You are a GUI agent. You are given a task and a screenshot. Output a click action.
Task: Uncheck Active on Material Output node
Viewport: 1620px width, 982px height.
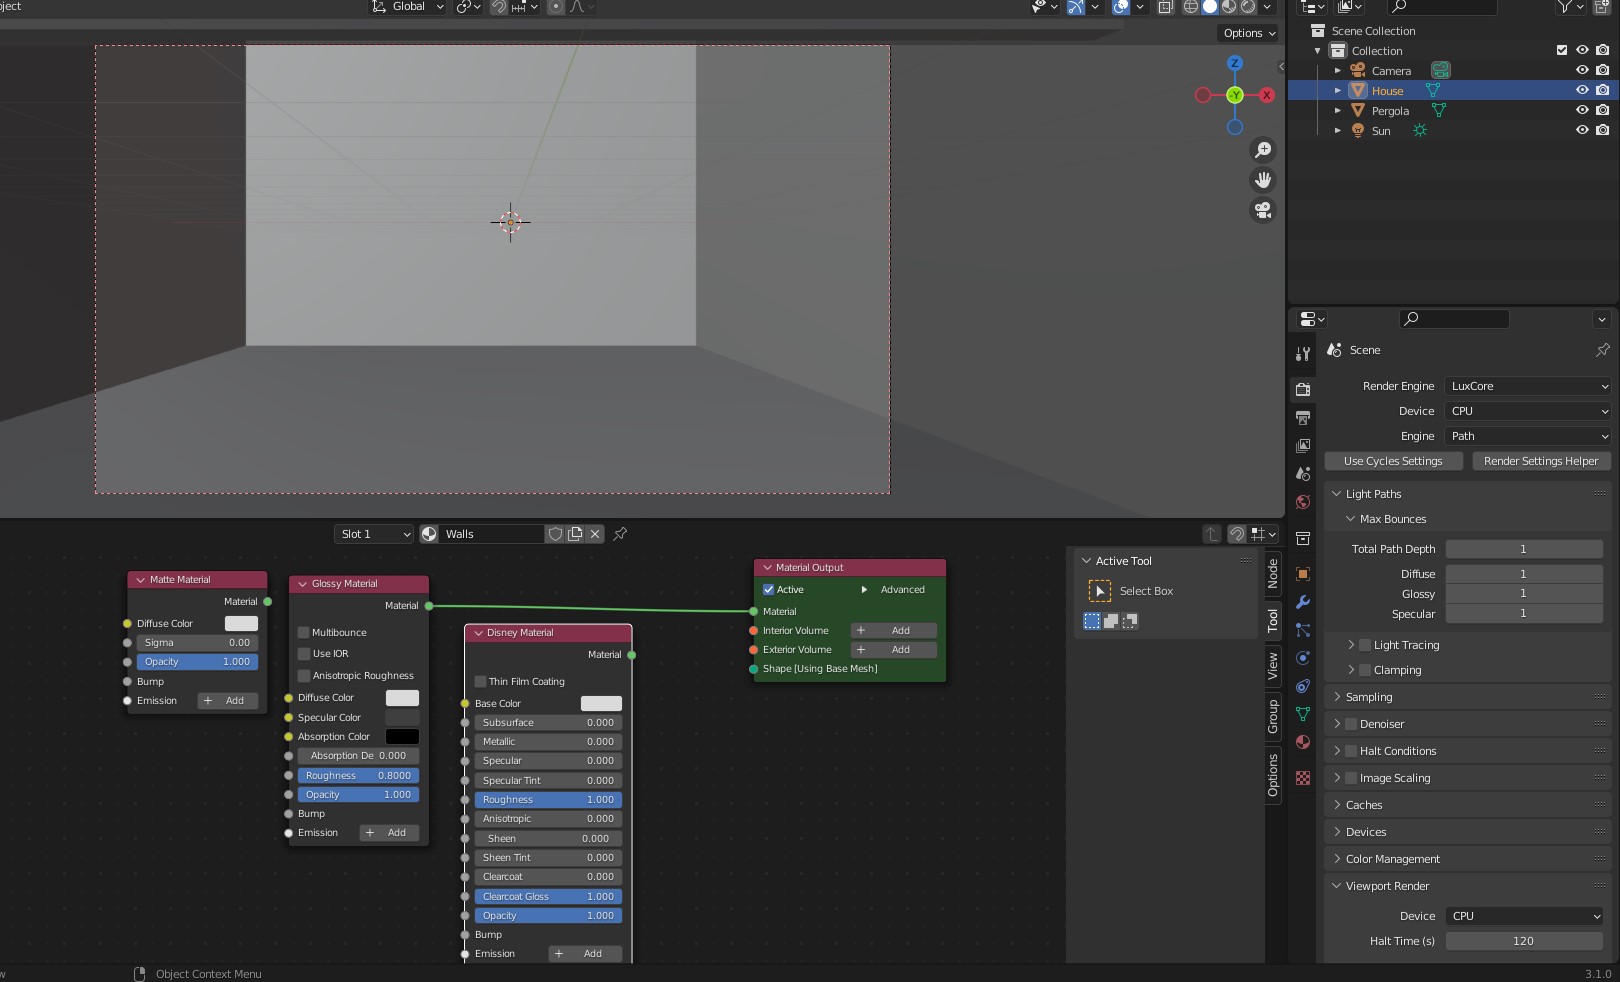[x=769, y=590]
